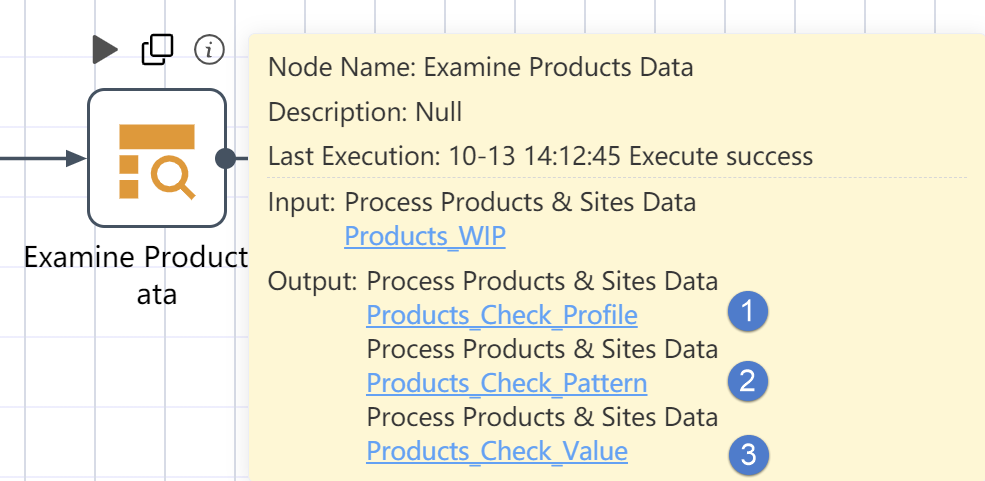The width and height of the screenshot is (985, 481).
Task: Run the node with the play icon
Action: [x=105, y=50]
